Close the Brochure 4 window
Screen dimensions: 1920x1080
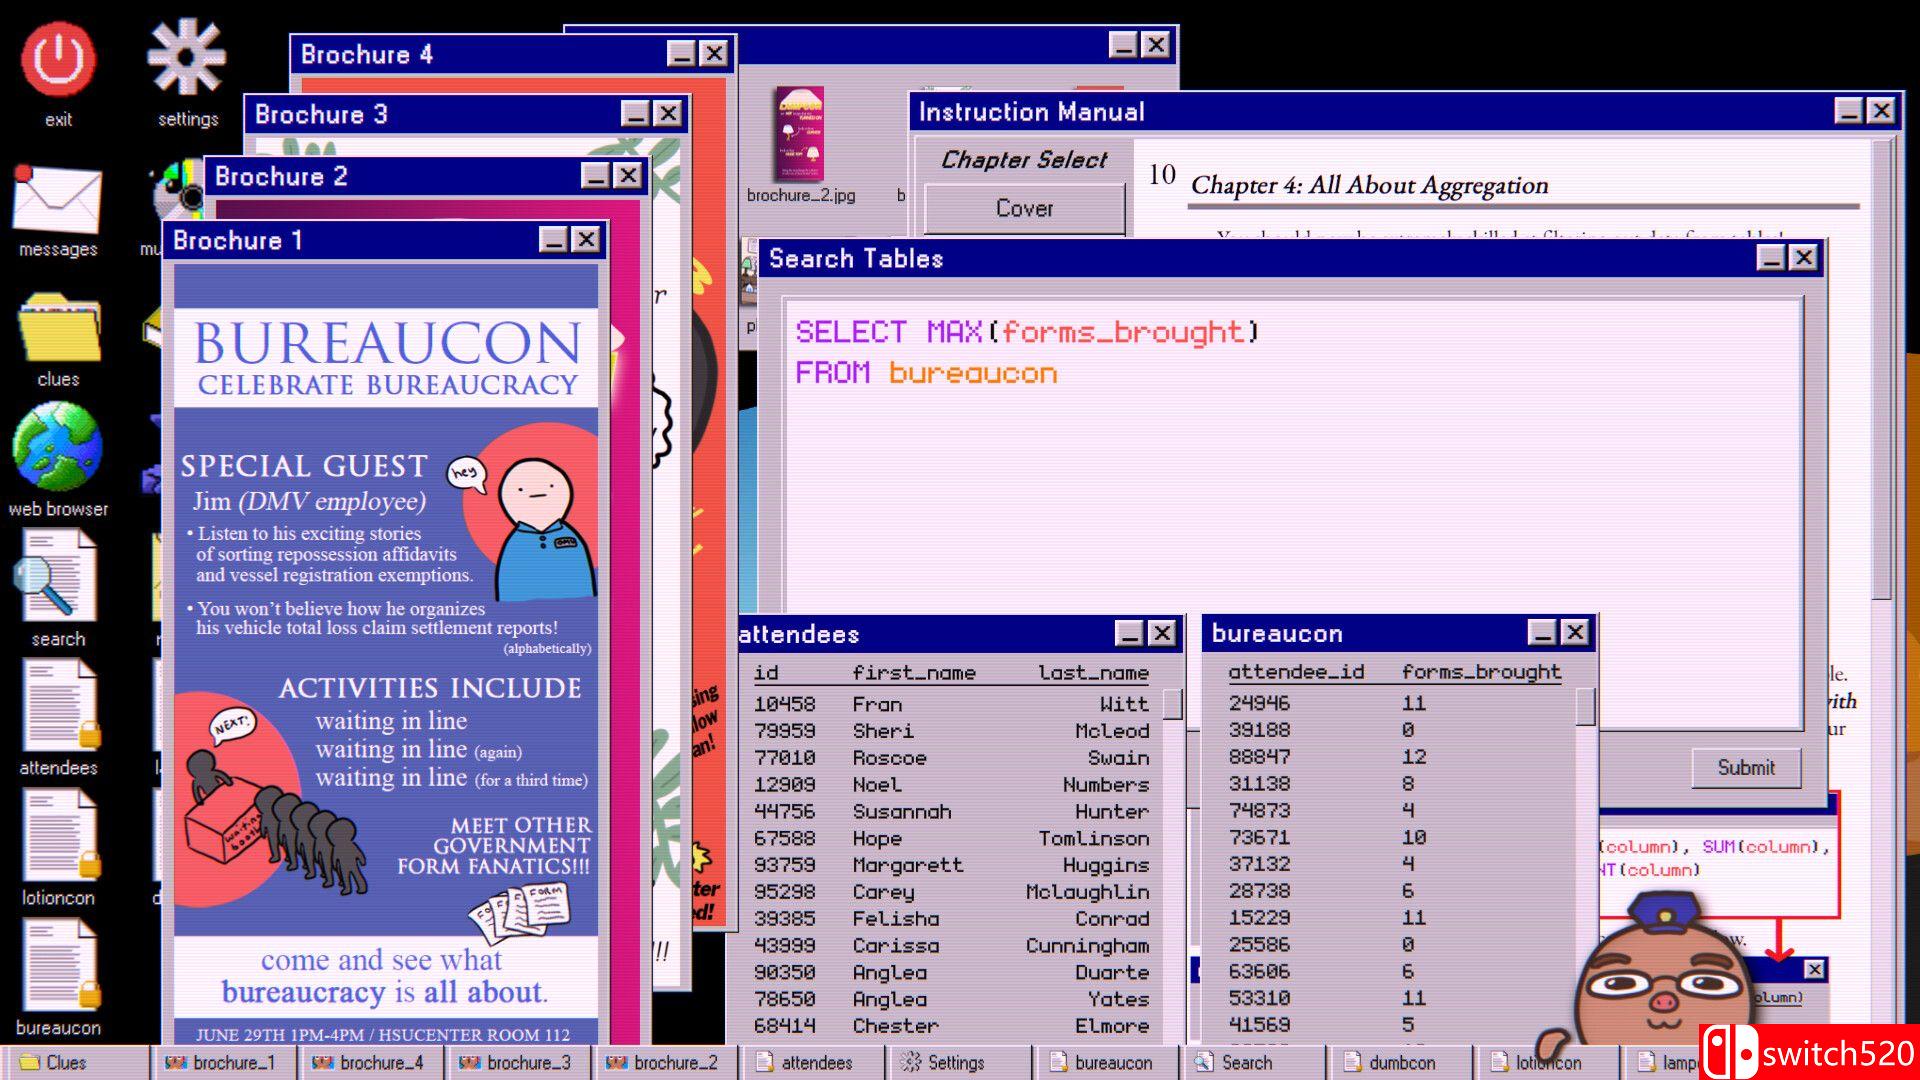713,53
